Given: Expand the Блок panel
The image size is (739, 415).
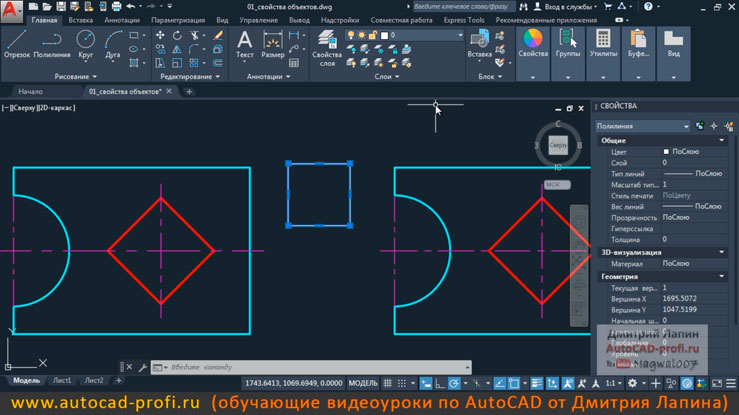Looking at the screenshot, I should (x=490, y=76).
